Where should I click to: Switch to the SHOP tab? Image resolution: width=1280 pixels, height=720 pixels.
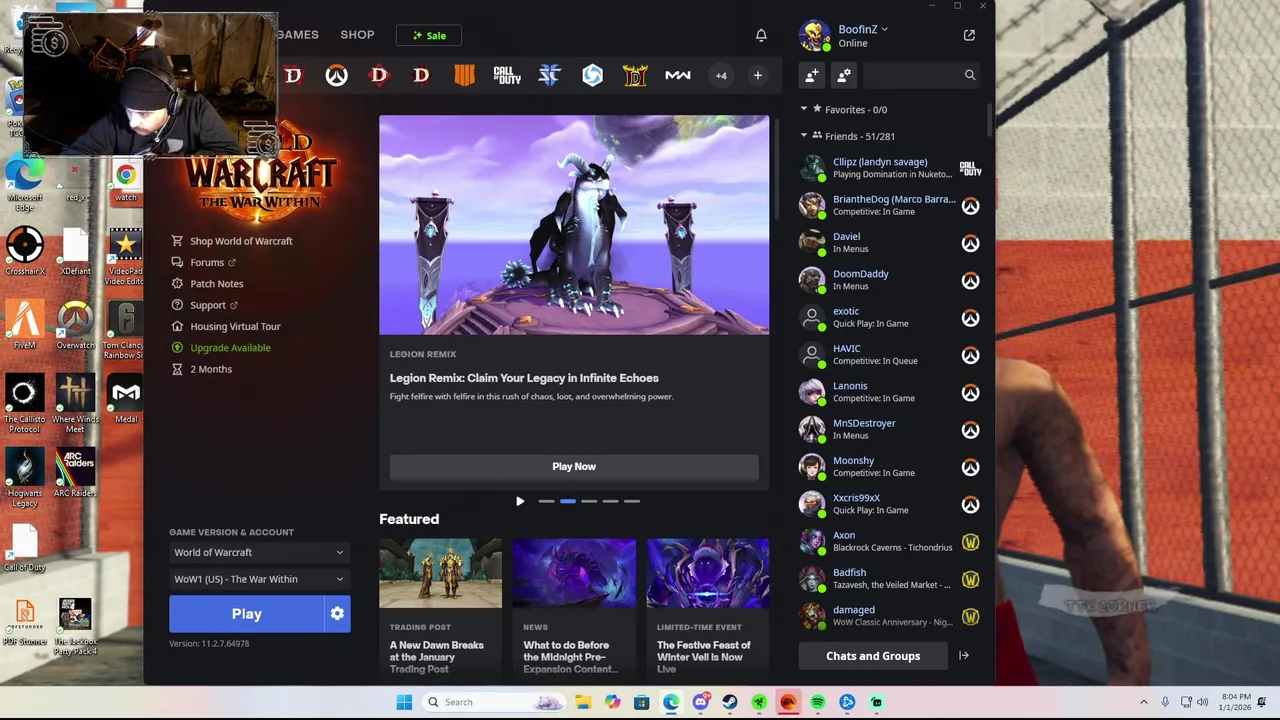(357, 35)
